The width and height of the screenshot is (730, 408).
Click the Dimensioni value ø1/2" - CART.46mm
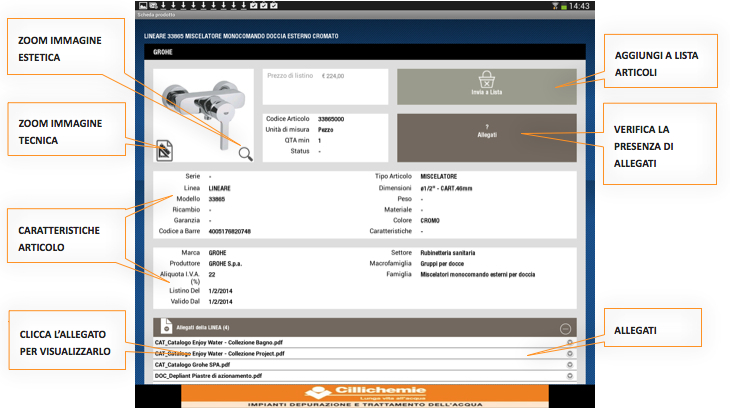tap(446, 189)
